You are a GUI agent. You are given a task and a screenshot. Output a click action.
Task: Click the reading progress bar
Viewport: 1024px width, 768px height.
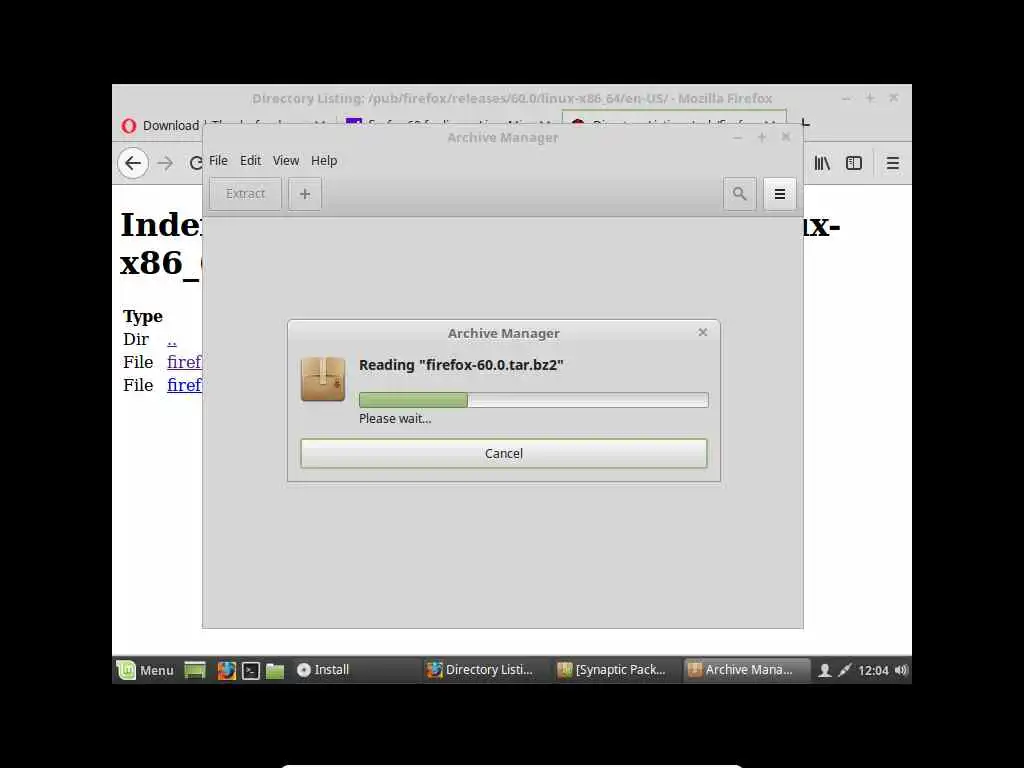click(534, 400)
